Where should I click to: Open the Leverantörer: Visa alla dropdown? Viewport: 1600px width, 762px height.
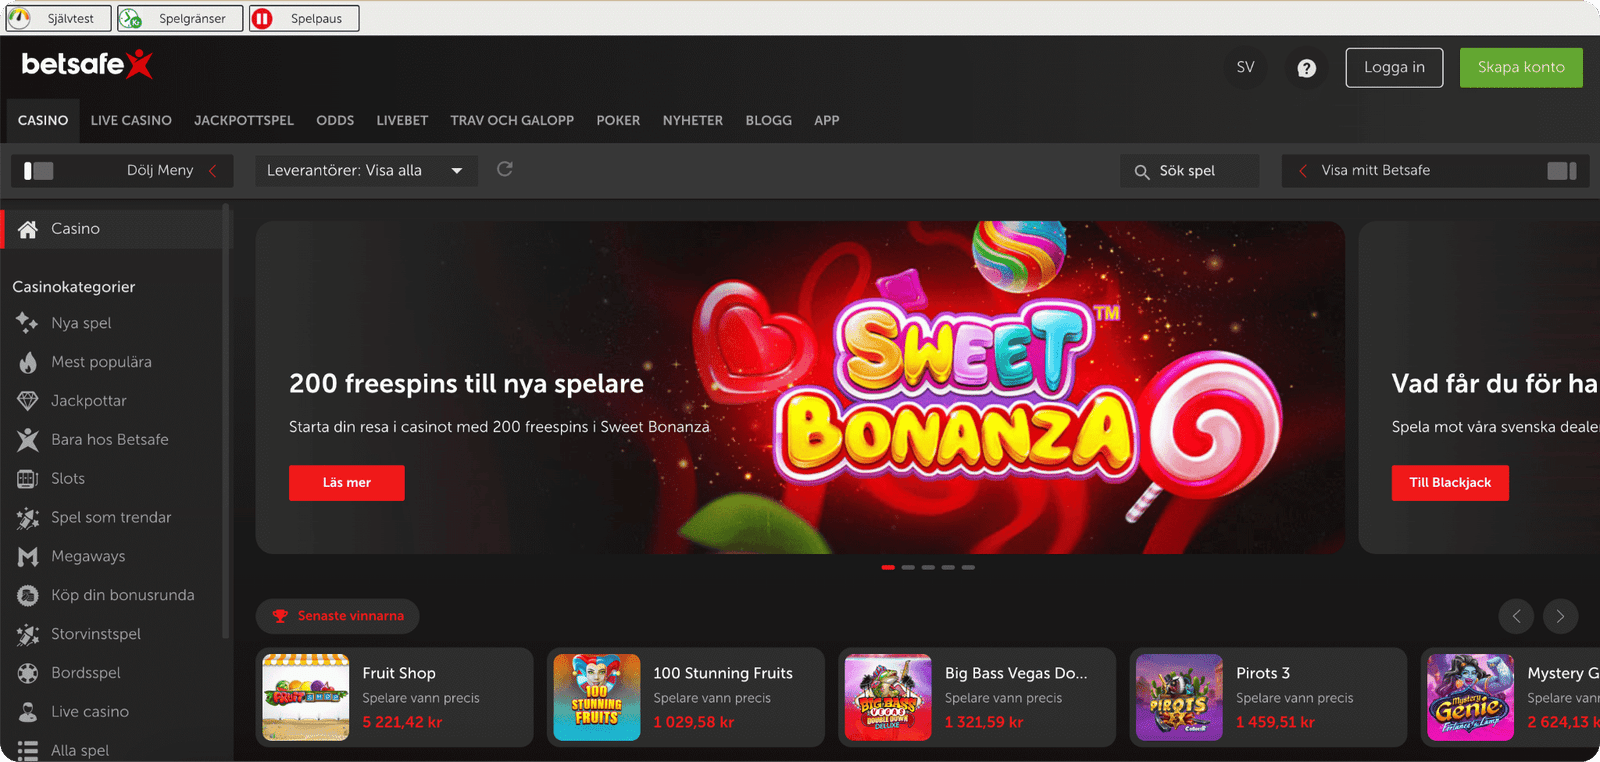pyautogui.click(x=366, y=171)
